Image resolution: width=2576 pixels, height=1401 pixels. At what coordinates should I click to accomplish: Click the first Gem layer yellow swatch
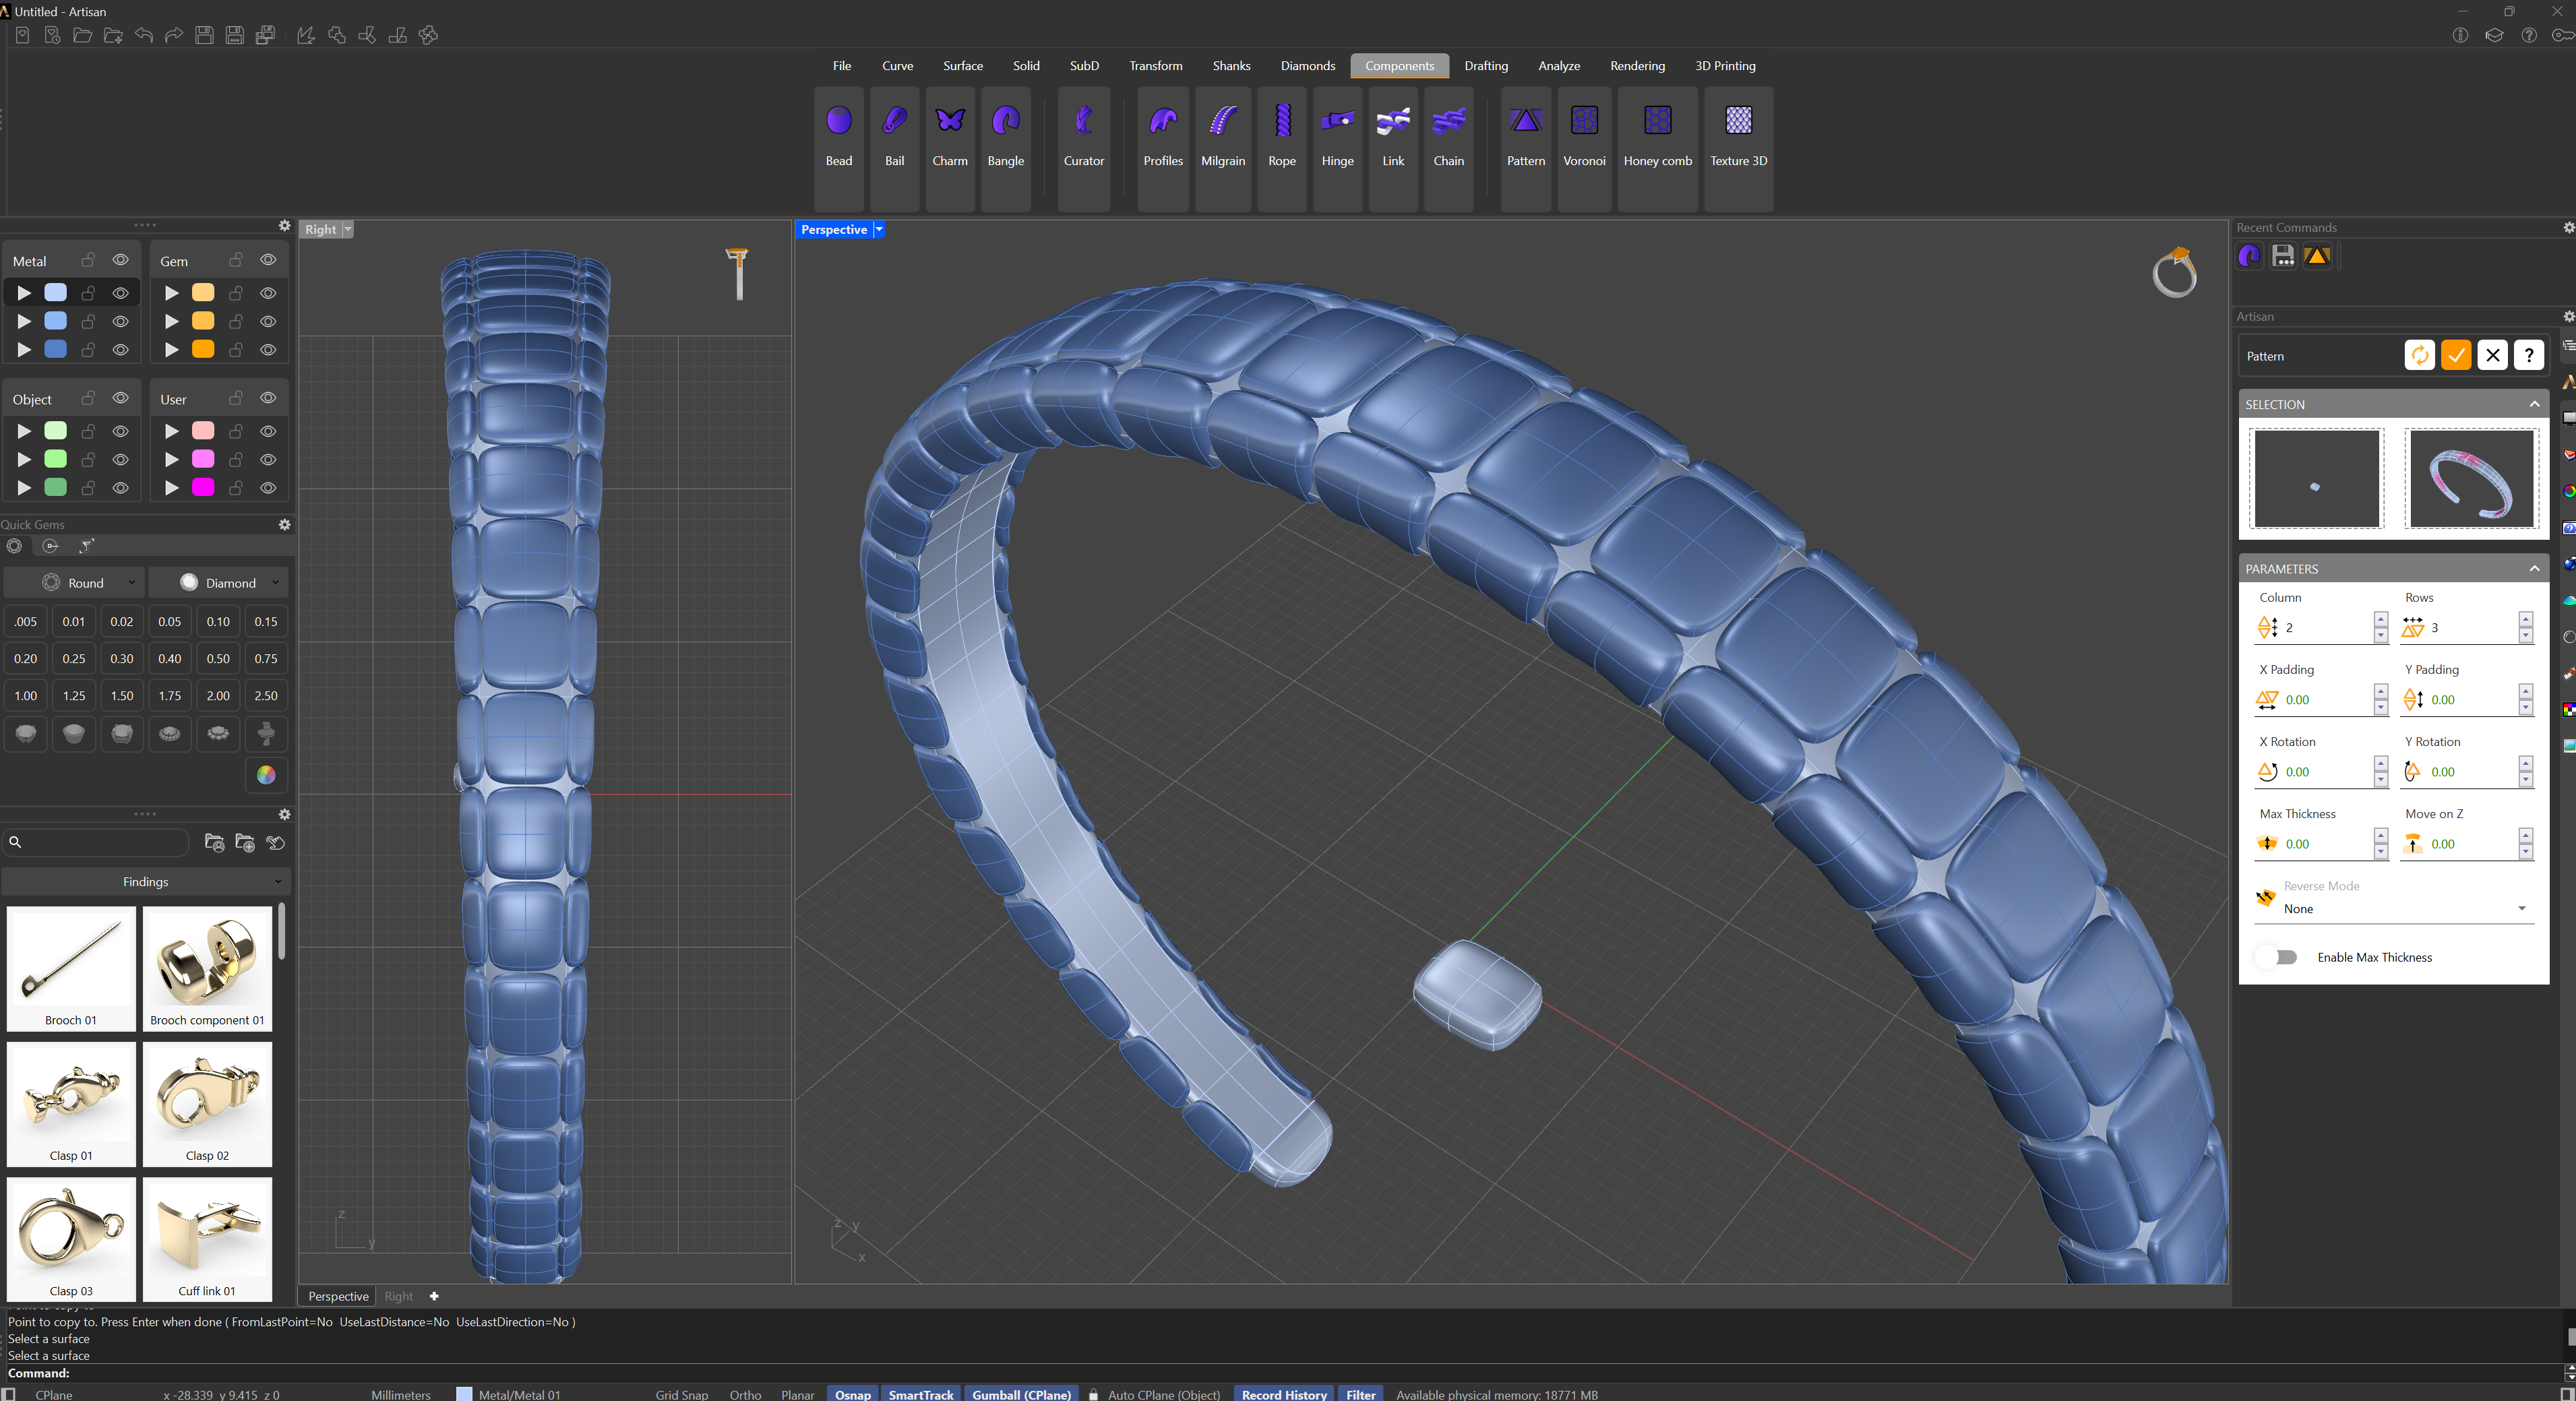coord(203,292)
